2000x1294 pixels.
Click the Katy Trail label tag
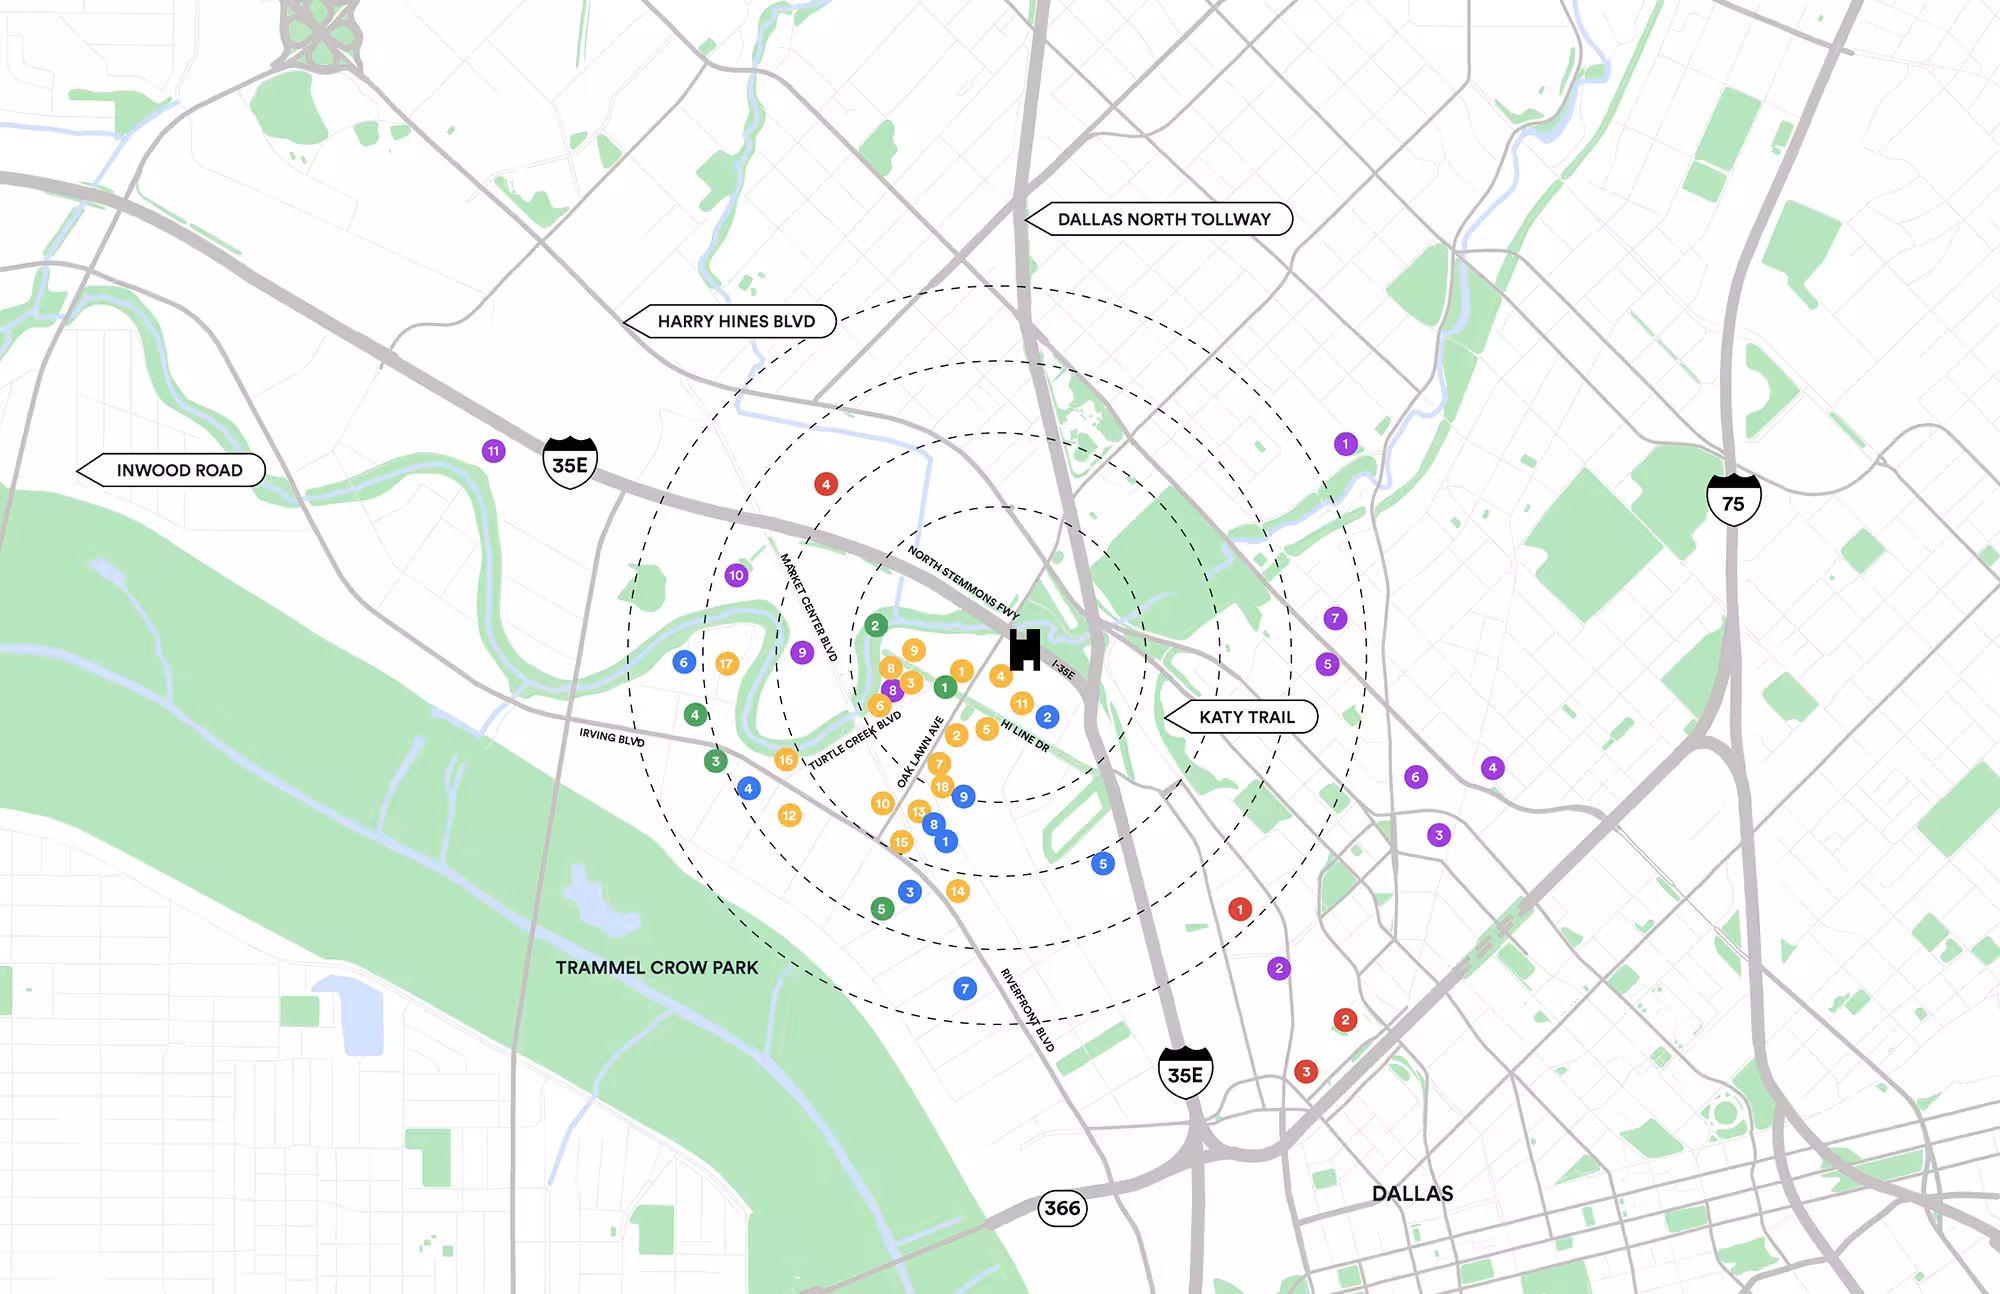1246,717
